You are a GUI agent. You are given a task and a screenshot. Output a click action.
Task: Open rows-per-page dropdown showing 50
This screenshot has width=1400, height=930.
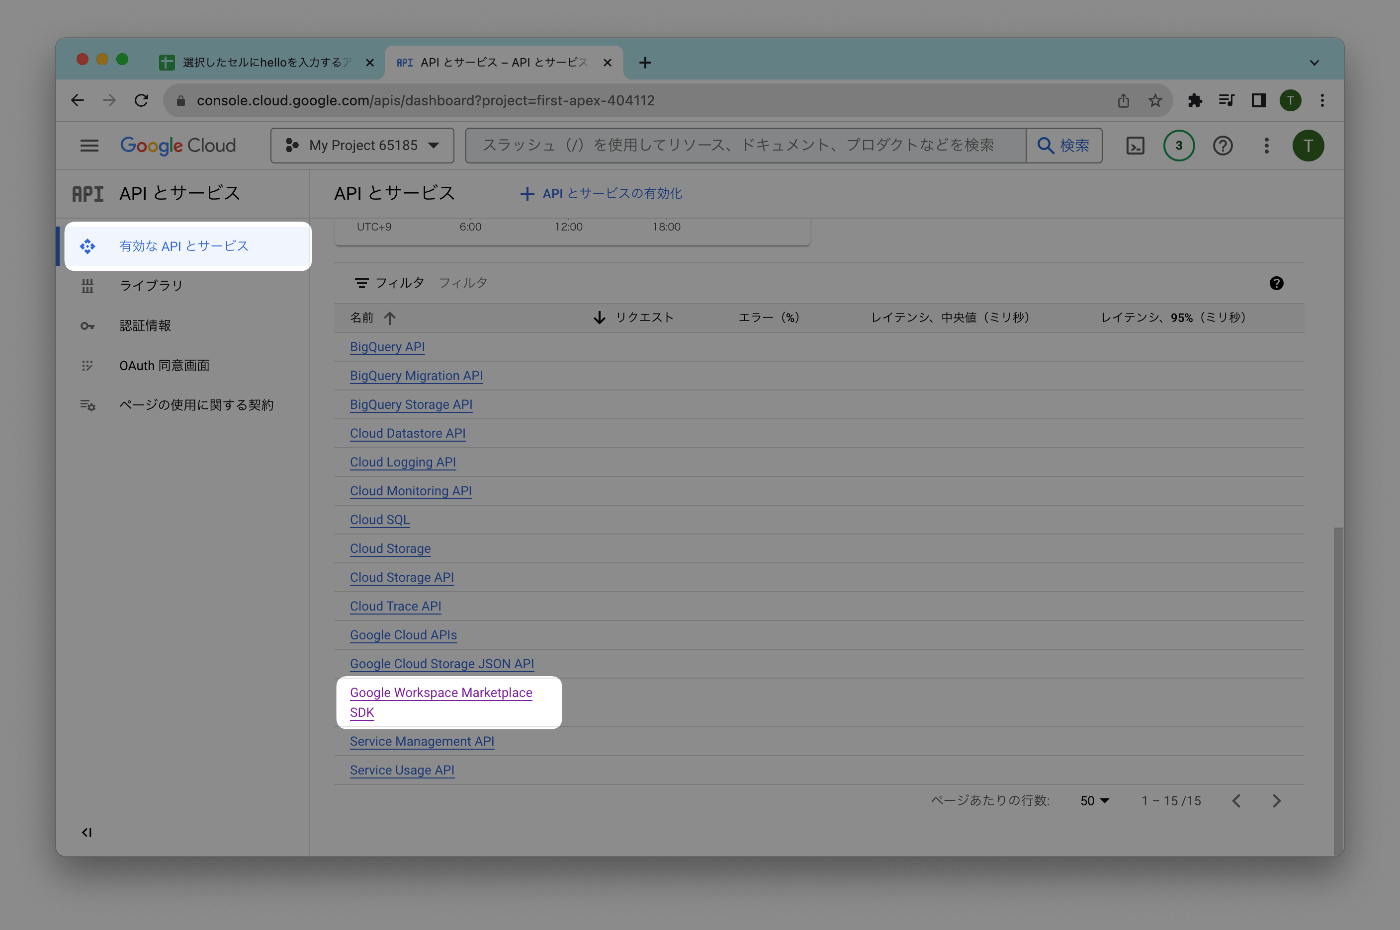1095,801
